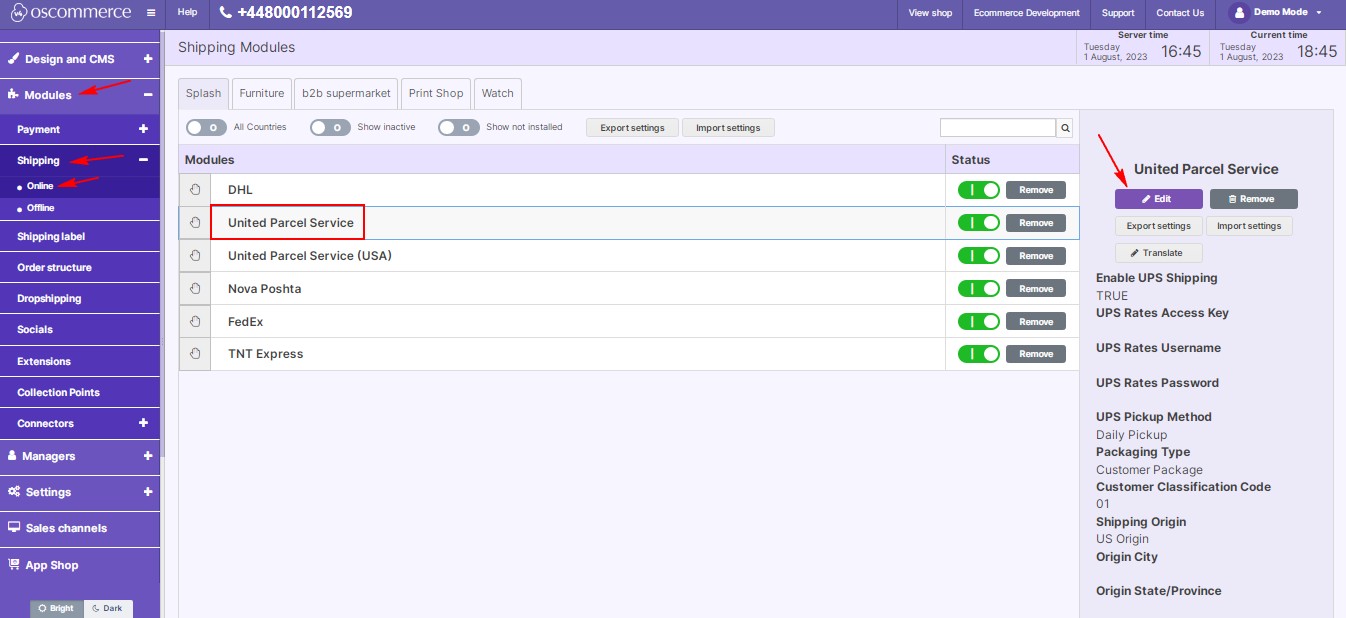Screen dimensions: 1346x618
Task: Disable the Nova Poshta status switch
Action: click(x=979, y=288)
